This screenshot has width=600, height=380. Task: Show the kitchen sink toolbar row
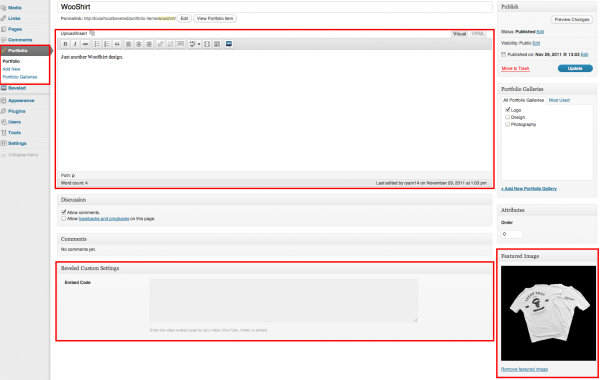[x=217, y=44]
